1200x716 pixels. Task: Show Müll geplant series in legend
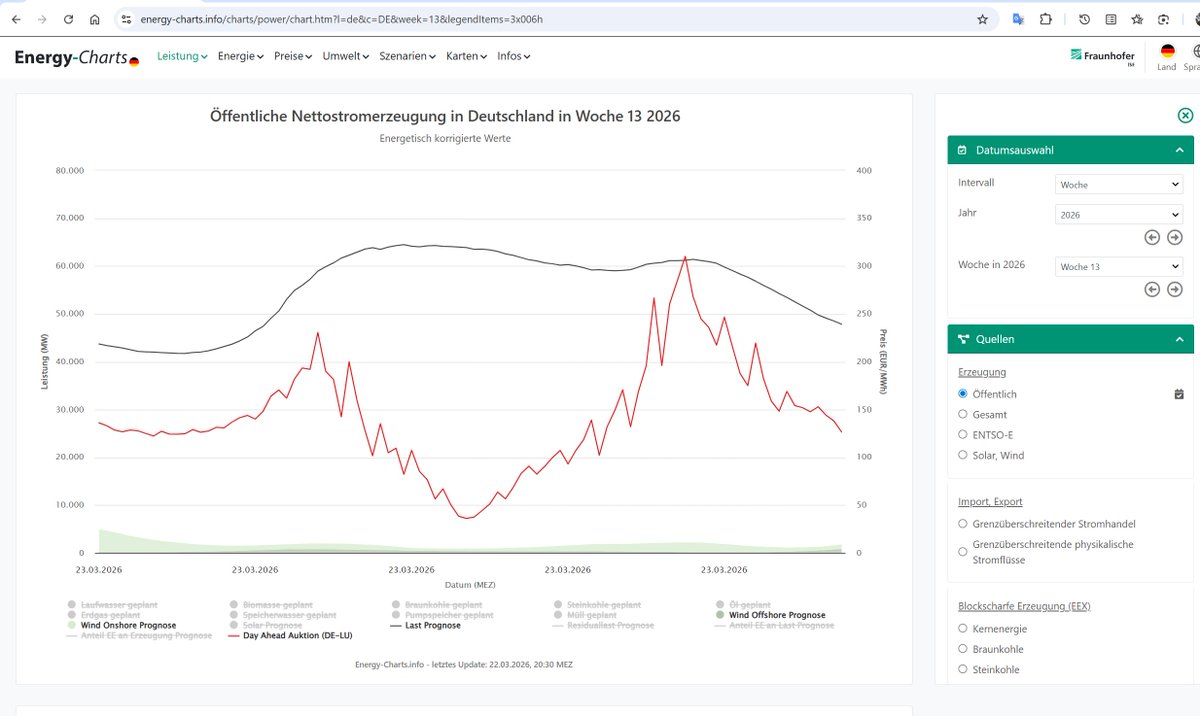(585, 615)
